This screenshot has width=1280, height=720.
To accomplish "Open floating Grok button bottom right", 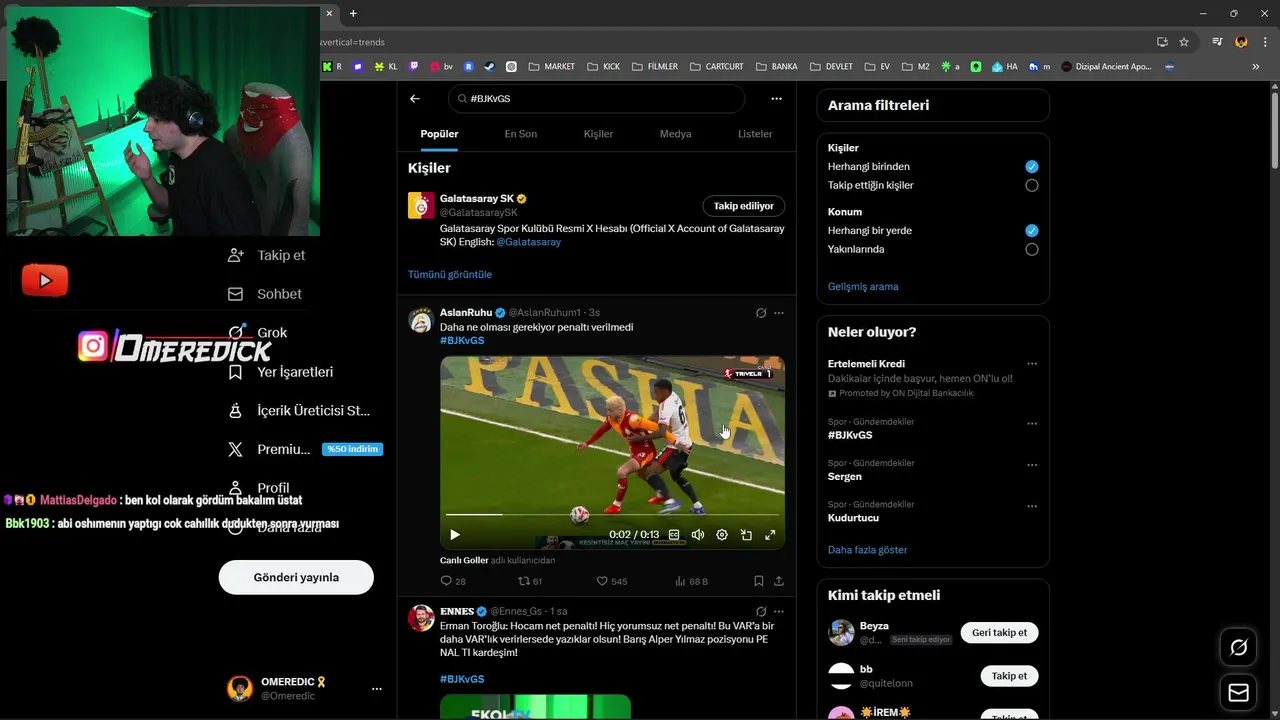I will (1239, 648).
